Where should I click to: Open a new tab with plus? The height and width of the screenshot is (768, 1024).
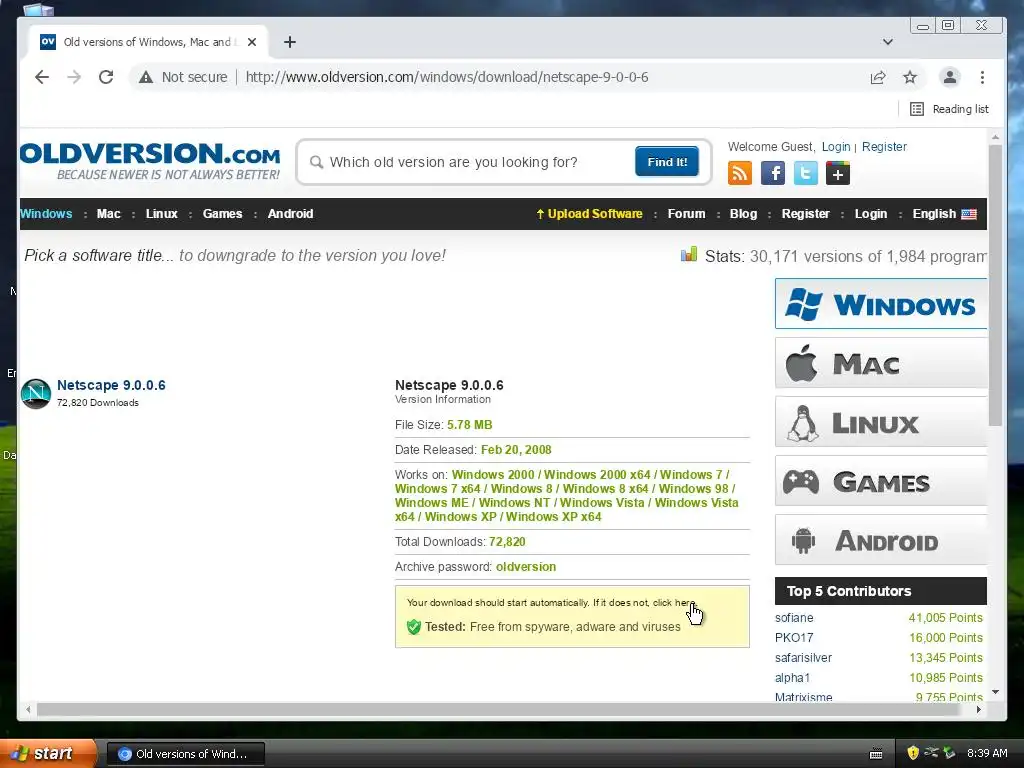tap(290, 42)
